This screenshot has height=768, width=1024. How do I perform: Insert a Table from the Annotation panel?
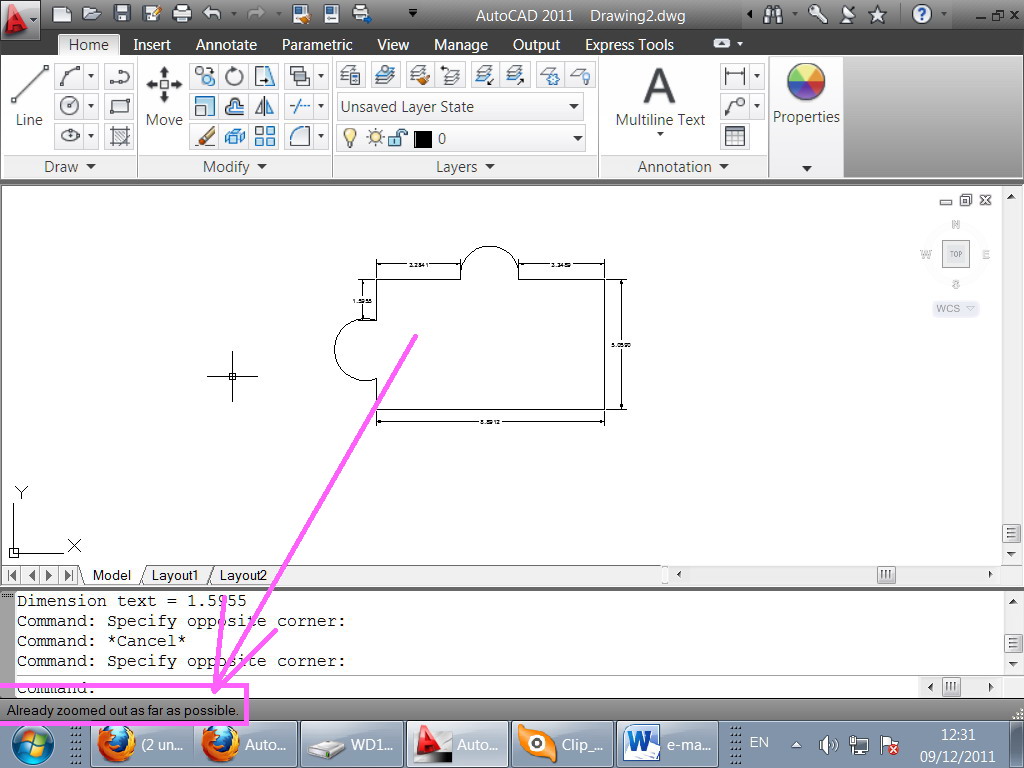[x=736, y=137]
